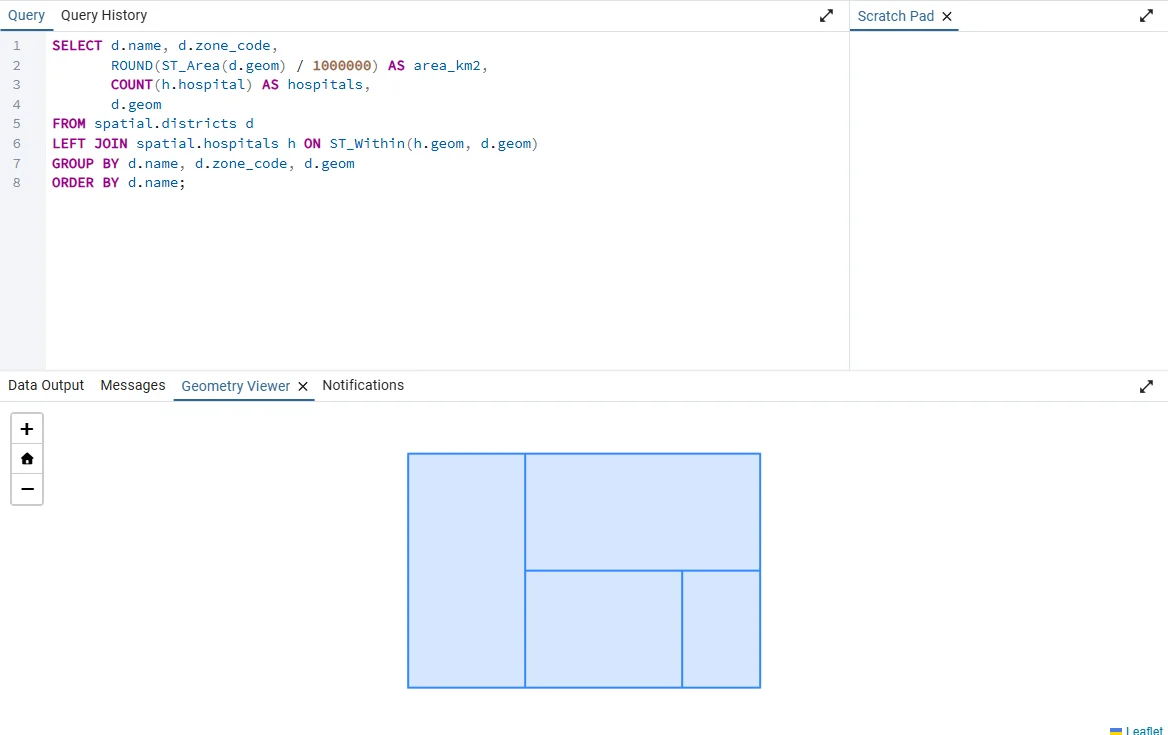Viewport: 1168px width, 735px height.
Task: Place cursor on 'ORDER BY d.name;' line
Action: [118, 183]
